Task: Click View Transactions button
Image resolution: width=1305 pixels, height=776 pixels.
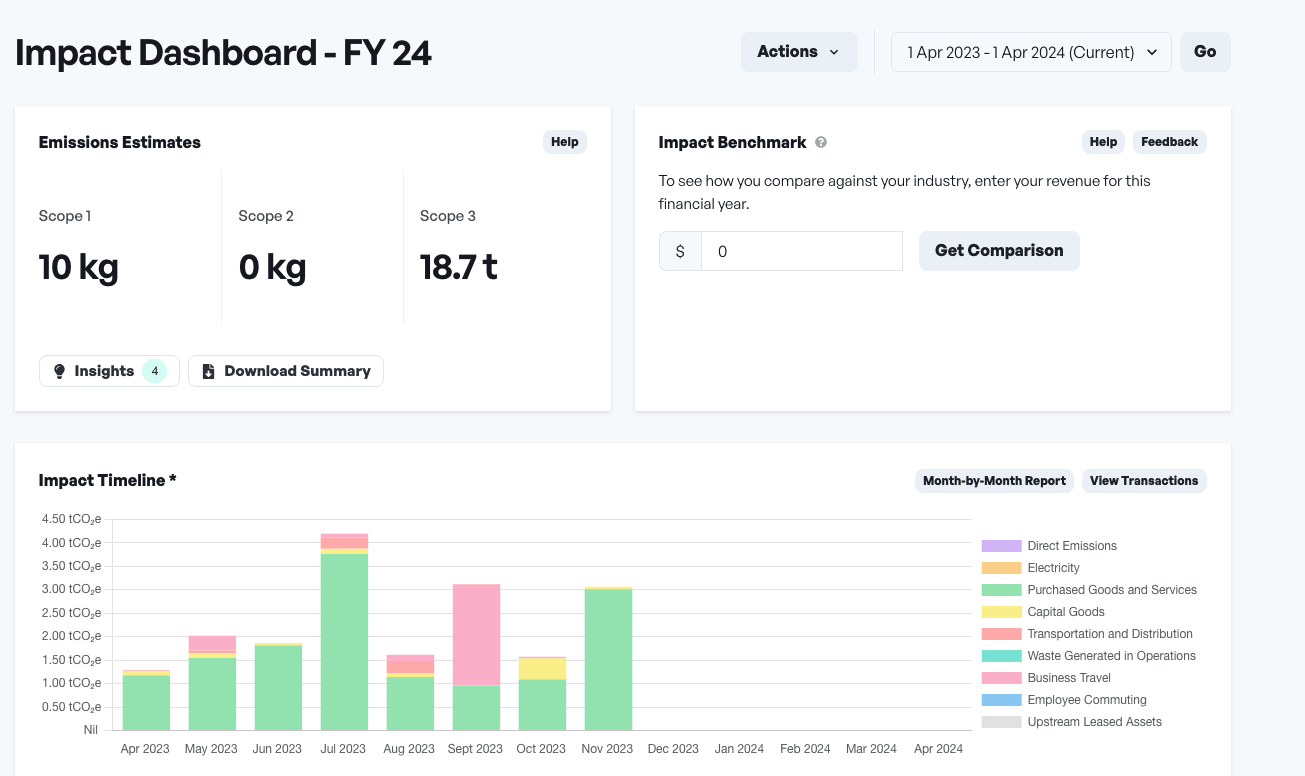Action: (1143, 481)
